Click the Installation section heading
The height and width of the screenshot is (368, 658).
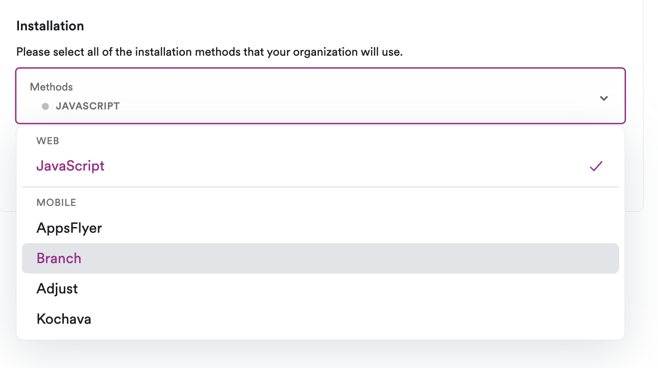(50, 26)
